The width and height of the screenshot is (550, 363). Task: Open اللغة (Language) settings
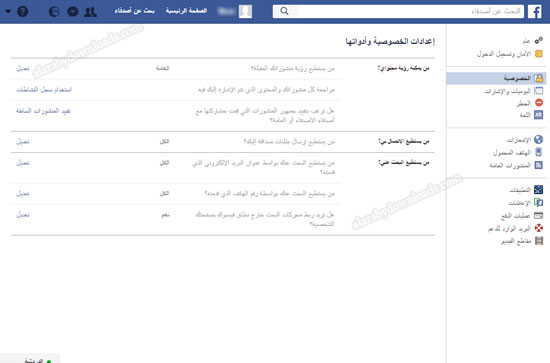[x=531, y=115]
